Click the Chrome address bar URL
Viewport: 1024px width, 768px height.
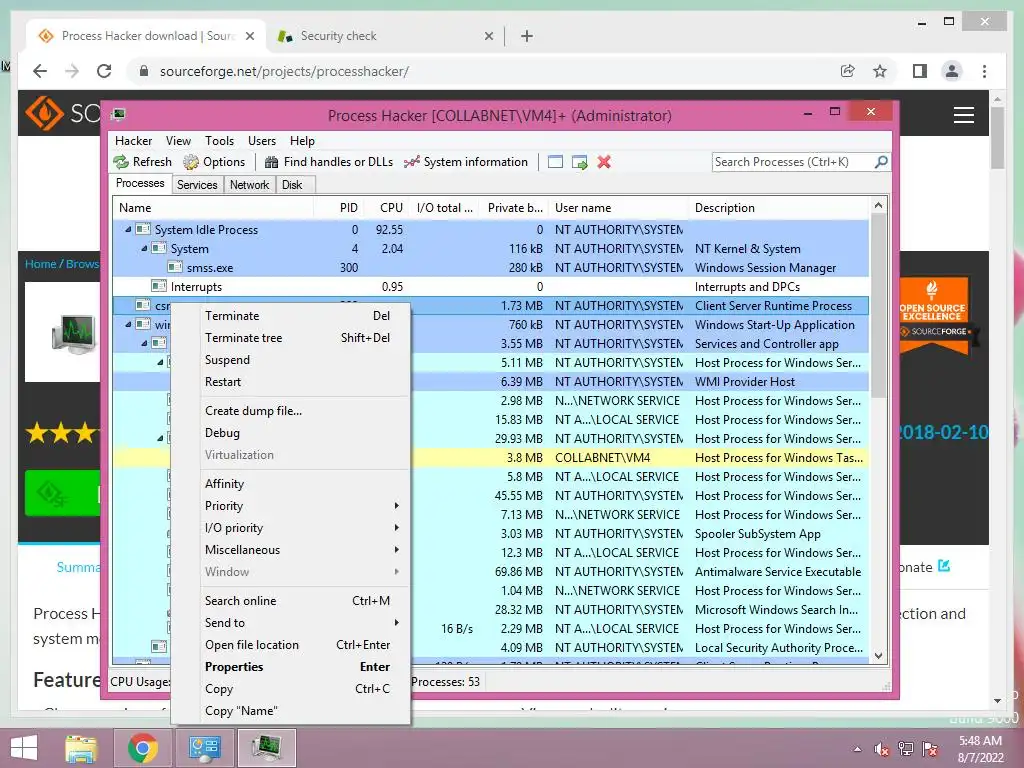284,71
